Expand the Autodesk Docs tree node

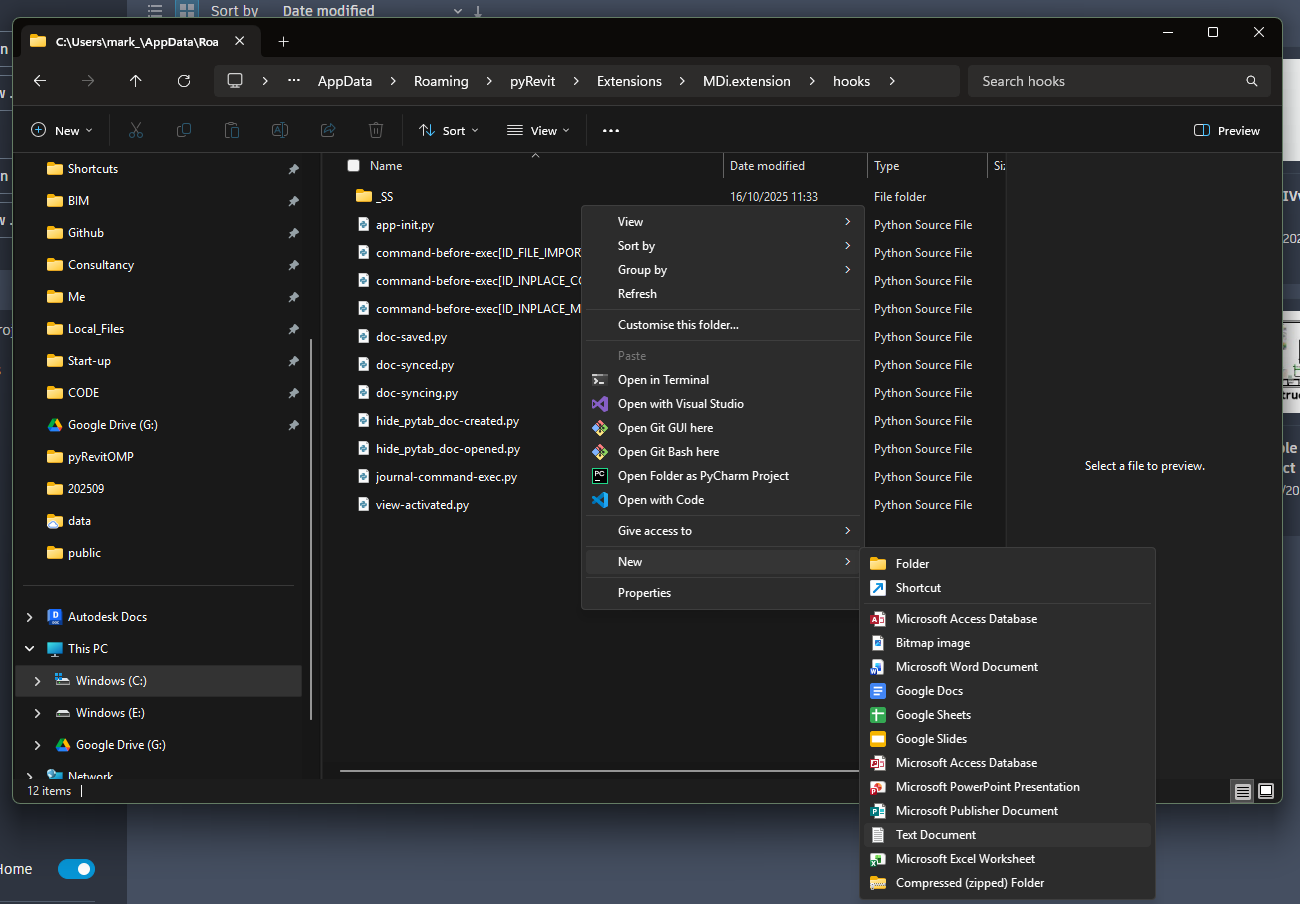pos(29,617)
